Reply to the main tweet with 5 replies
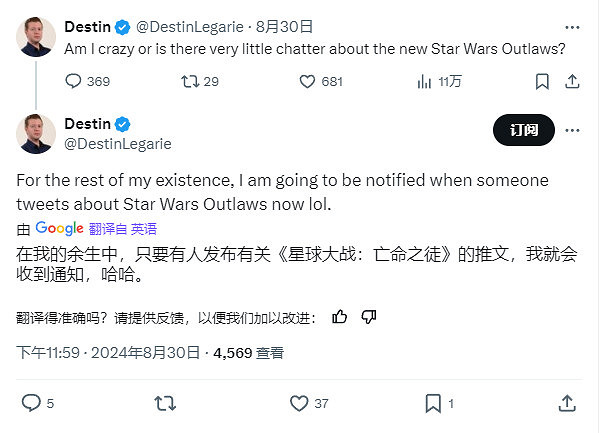 (31, 404)
